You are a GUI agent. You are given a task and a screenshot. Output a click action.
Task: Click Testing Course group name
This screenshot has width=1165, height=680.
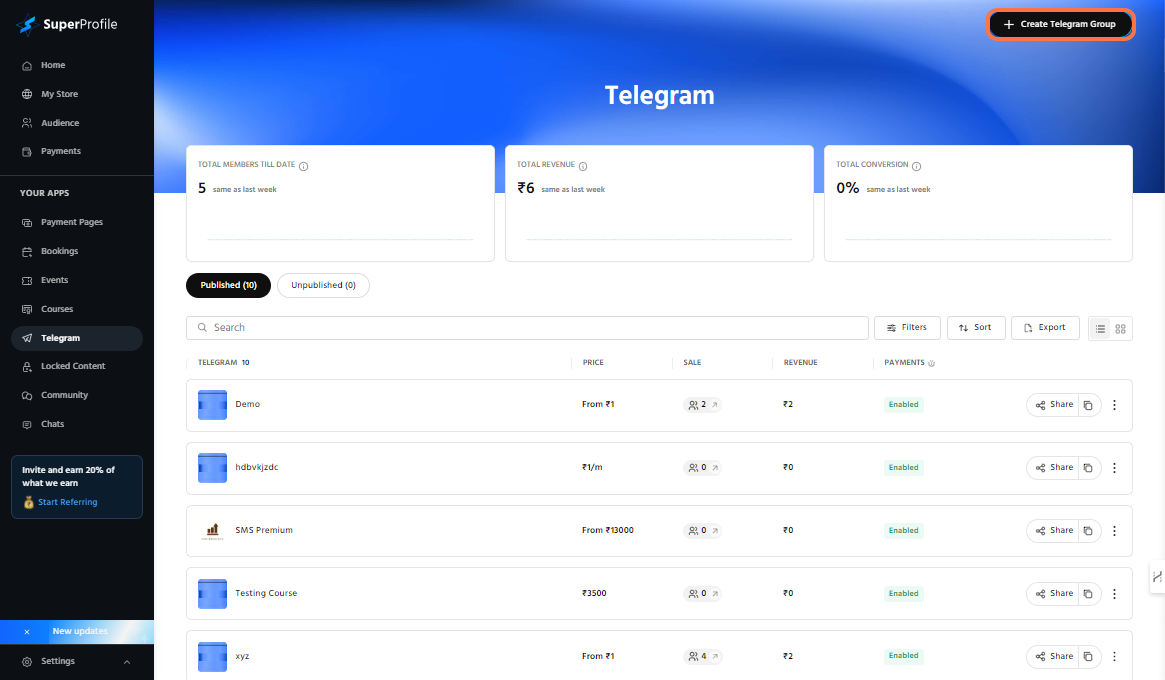point(266,594)
